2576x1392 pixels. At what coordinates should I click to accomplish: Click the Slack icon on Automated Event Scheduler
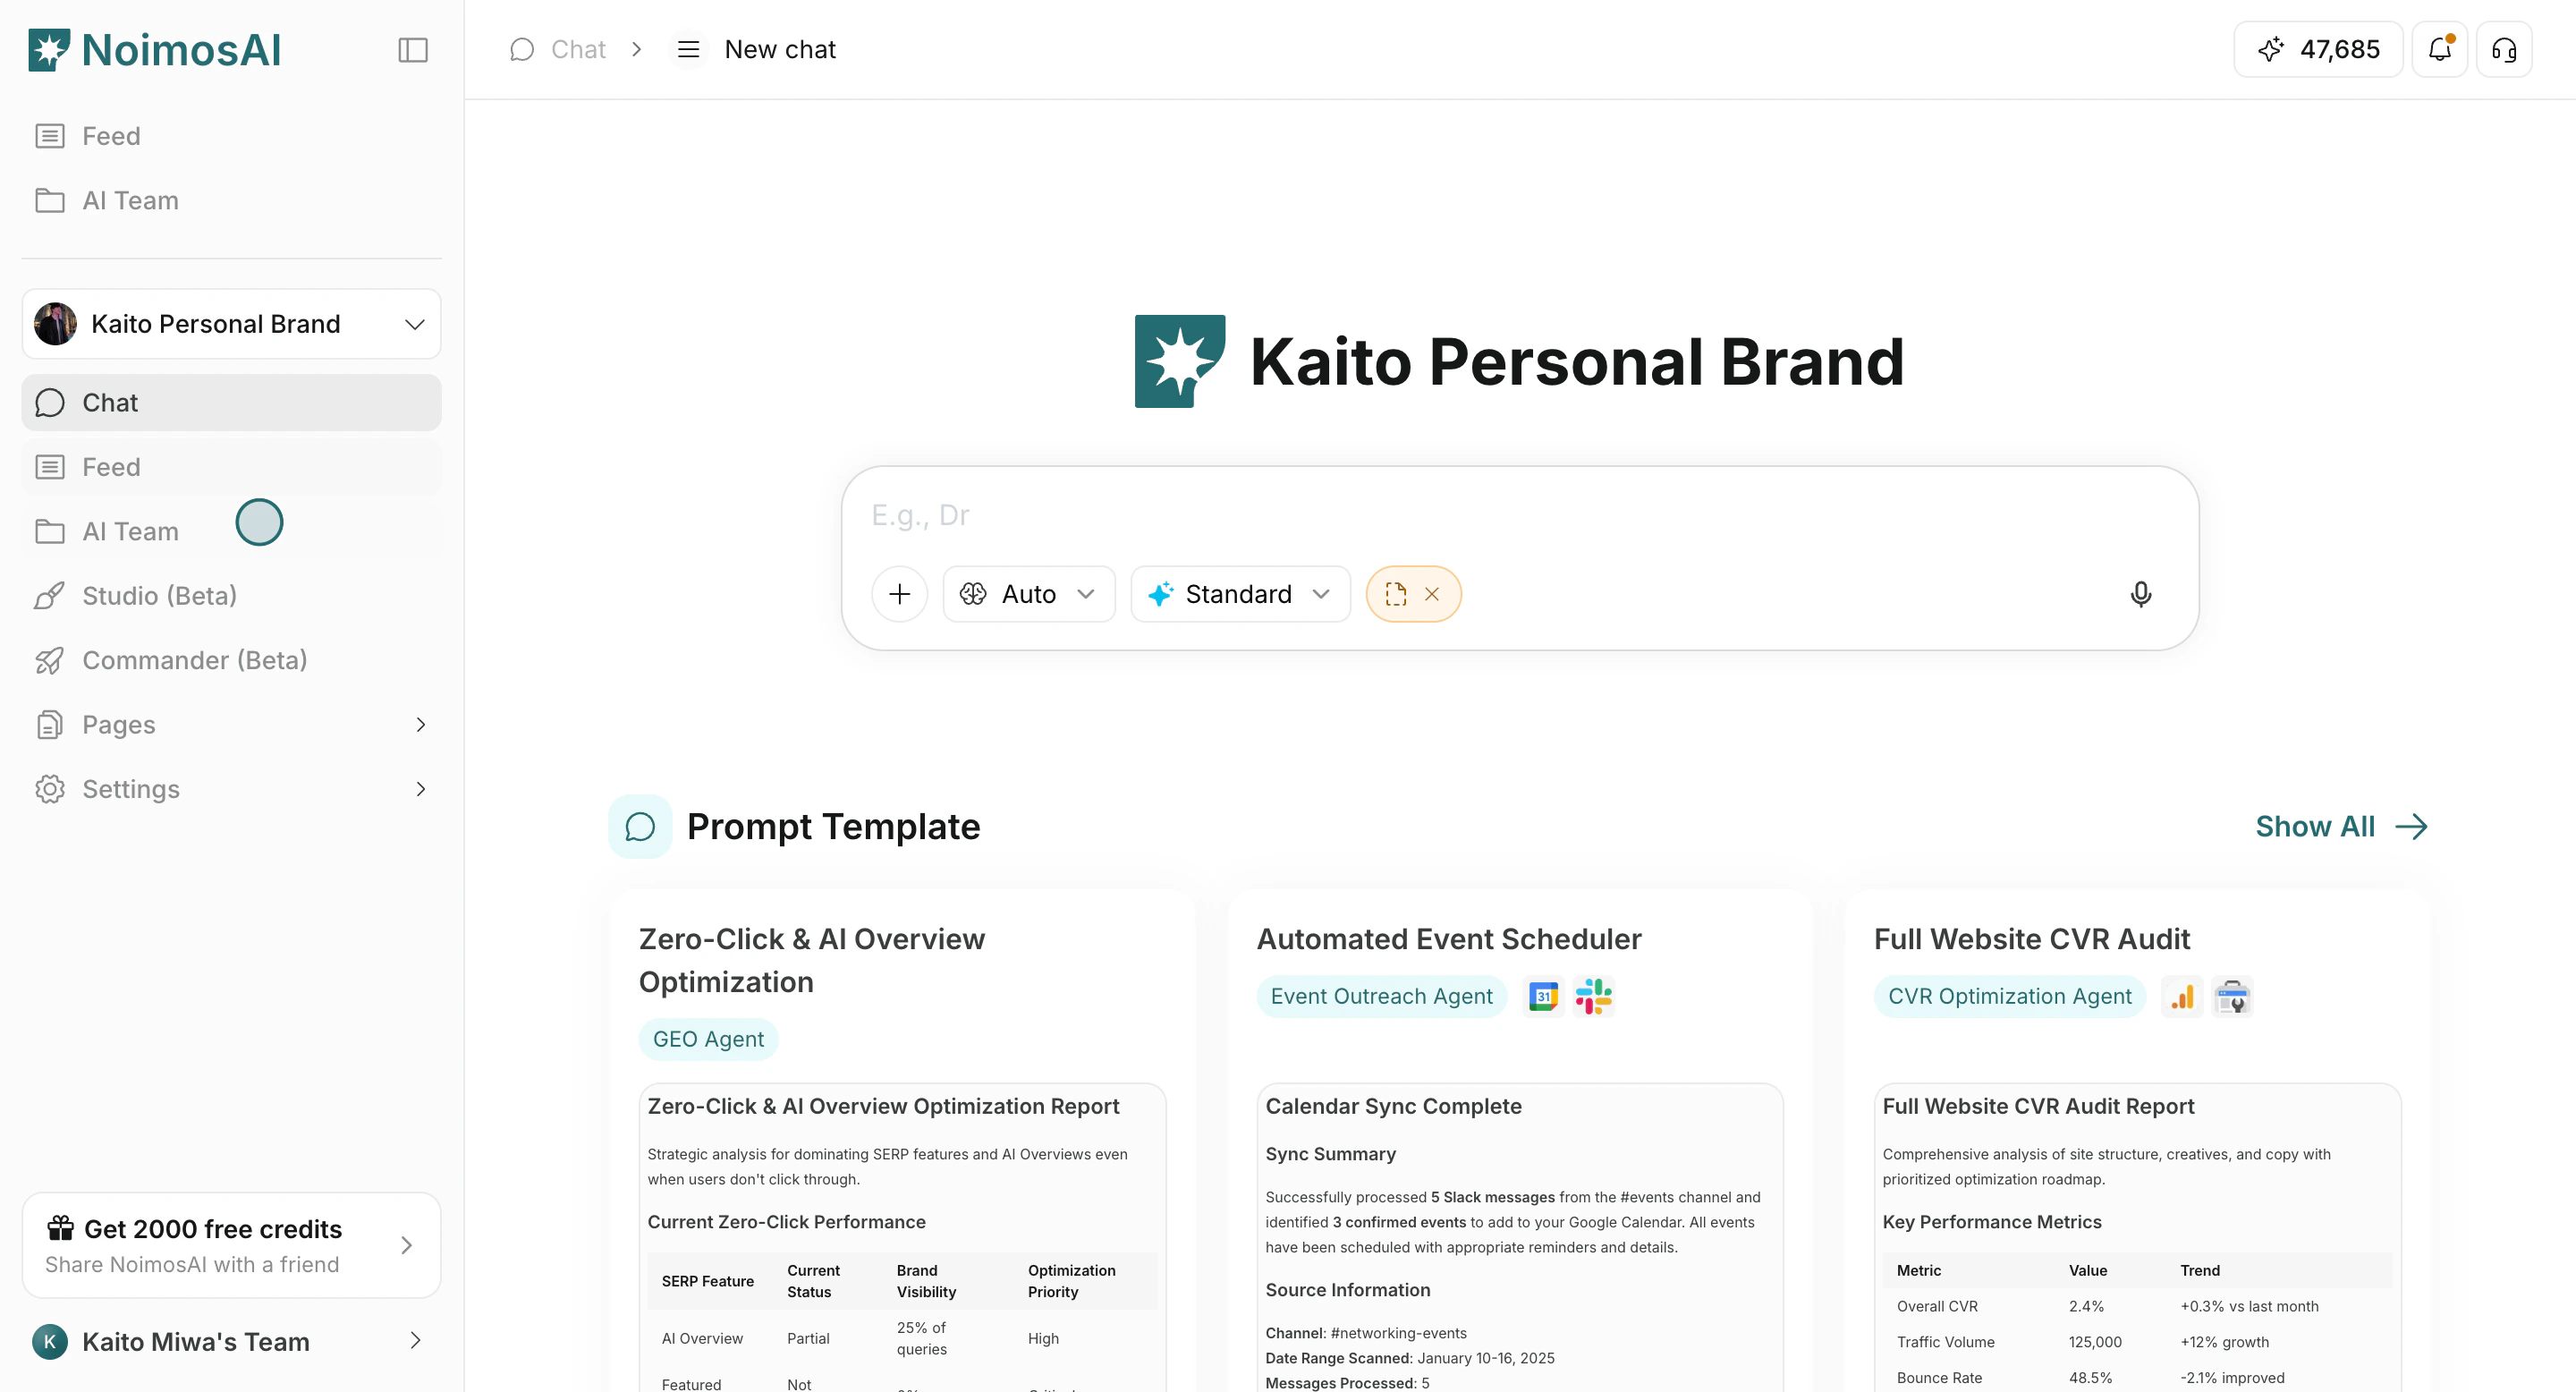coord(1594,996)
